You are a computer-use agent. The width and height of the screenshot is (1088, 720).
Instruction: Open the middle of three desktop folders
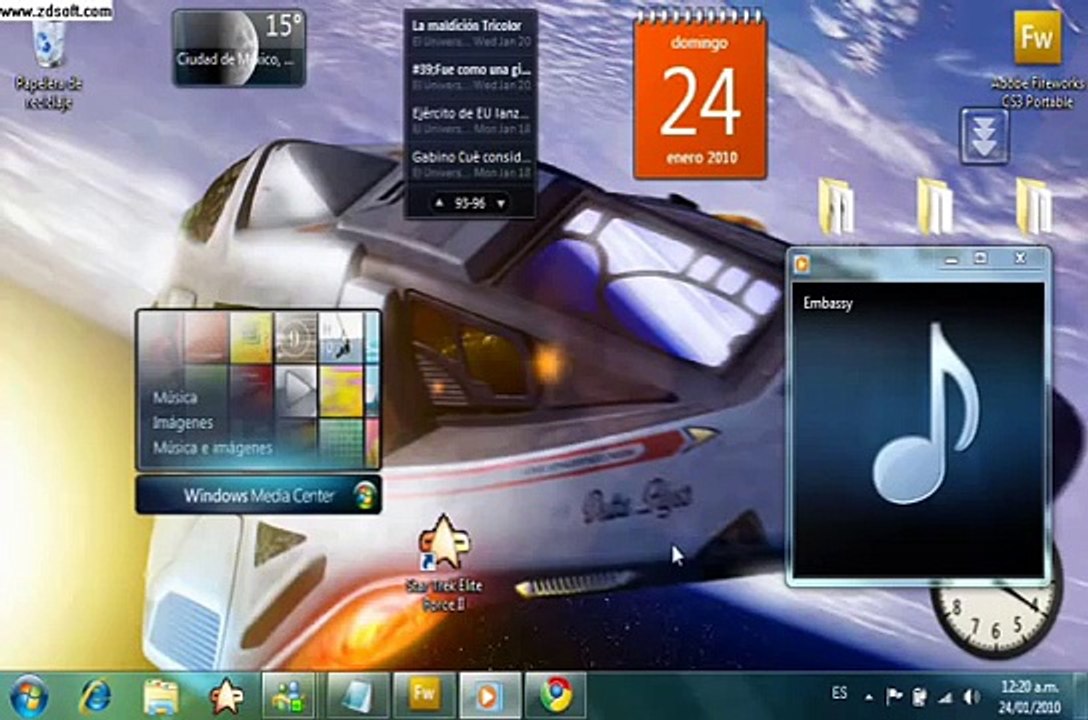tap(935, 205)
